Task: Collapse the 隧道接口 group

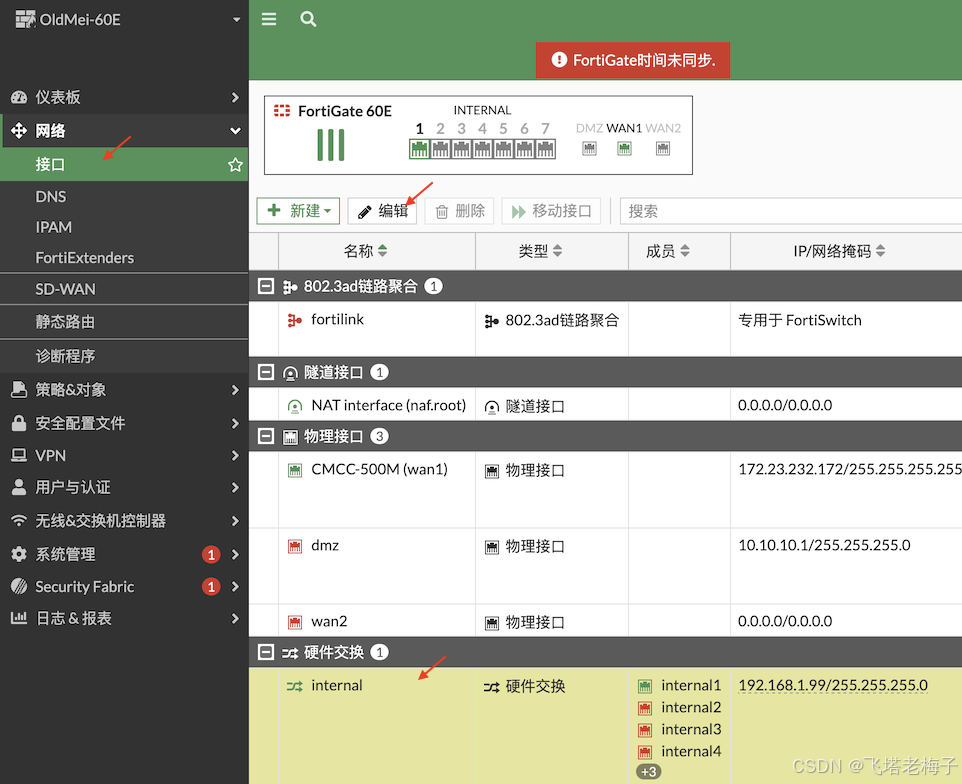Action: point(266,372)
